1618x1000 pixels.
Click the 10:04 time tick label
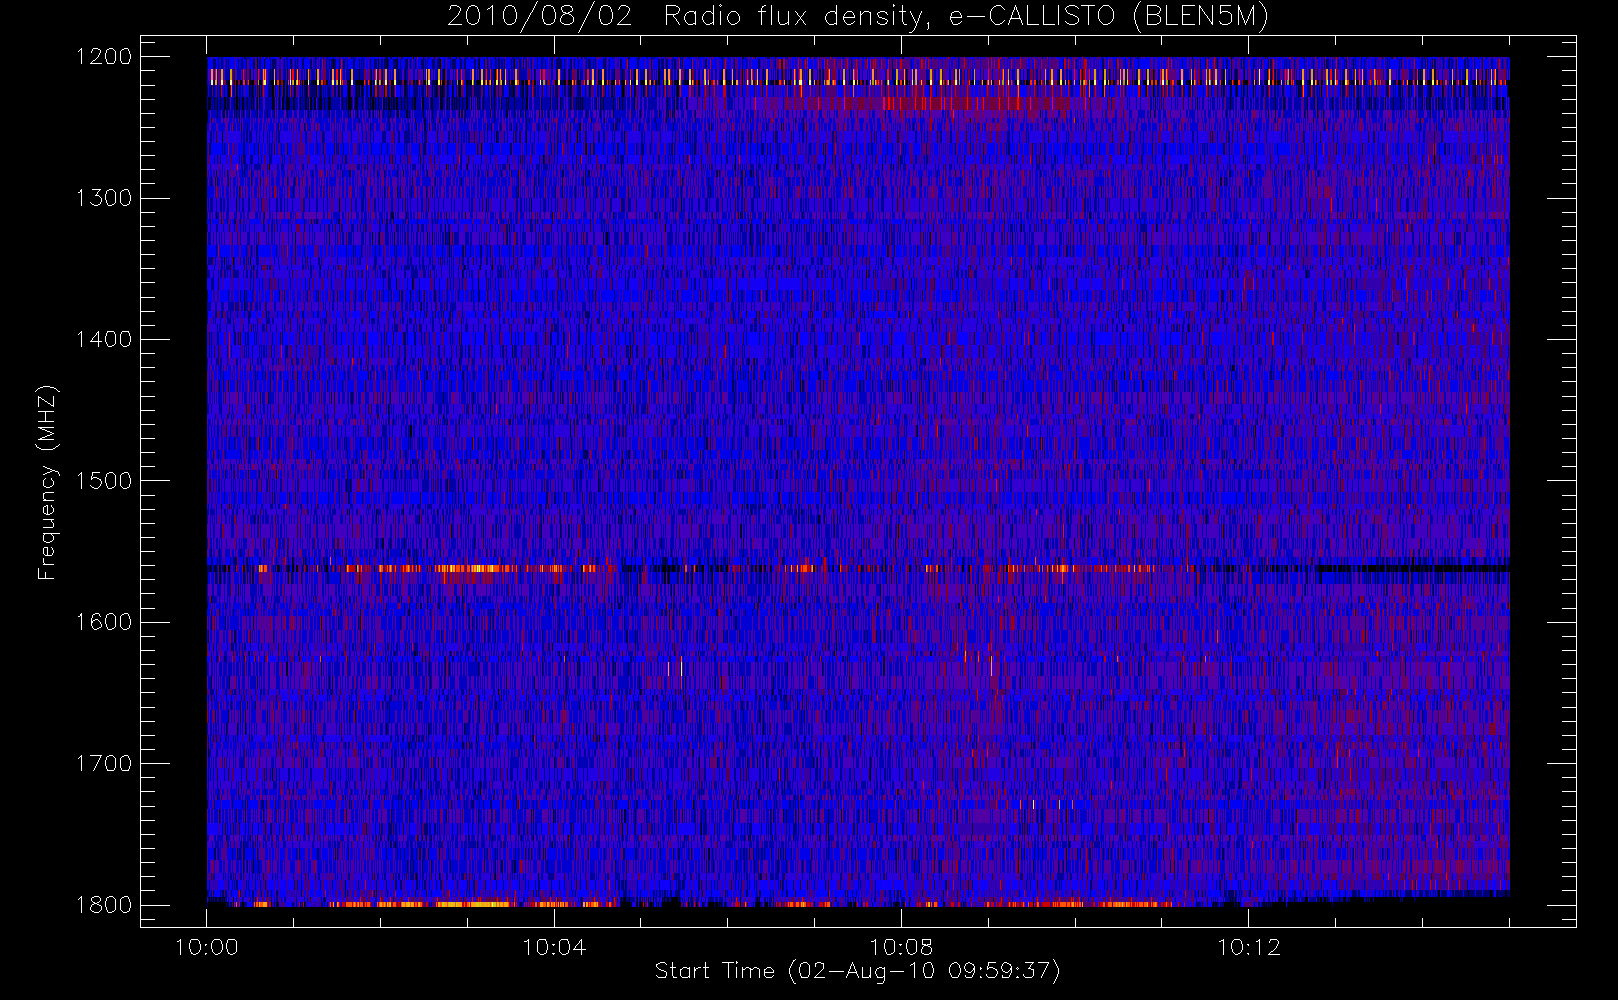[554, 947]
